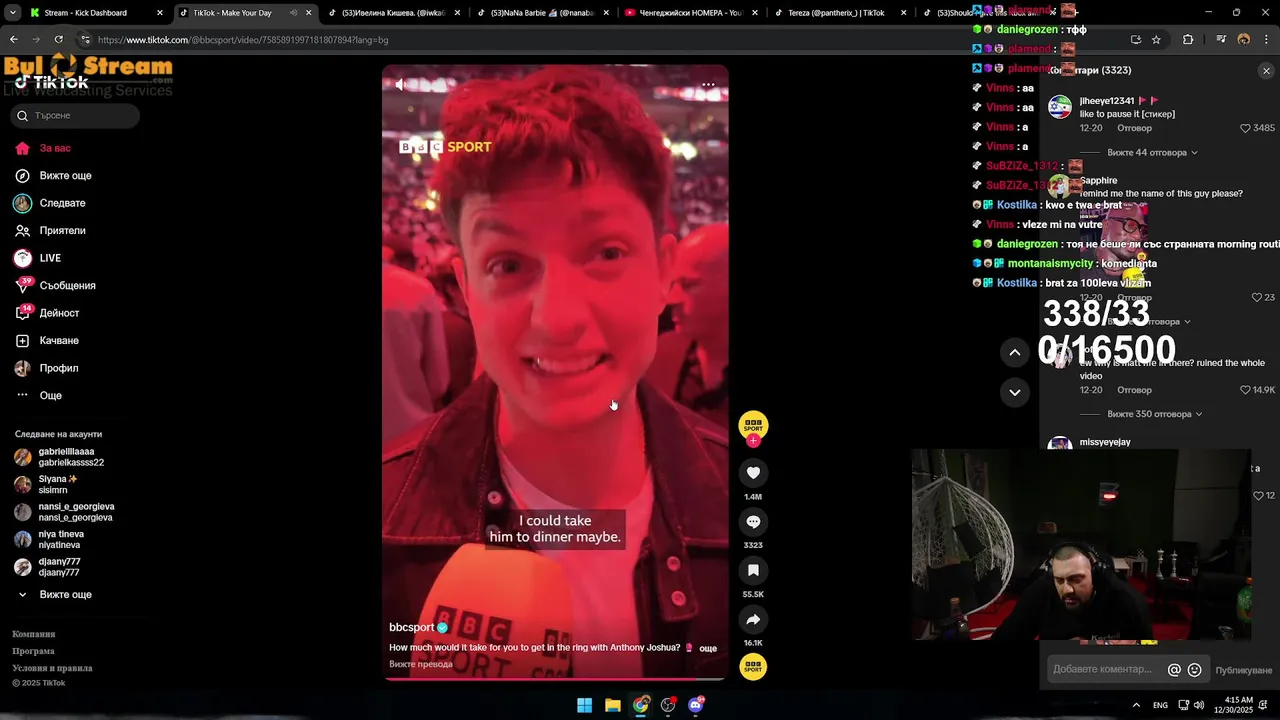
Task: Open BBC Sport profile avatar beside video
Action: pyautogui.click(x=753, y=425)
